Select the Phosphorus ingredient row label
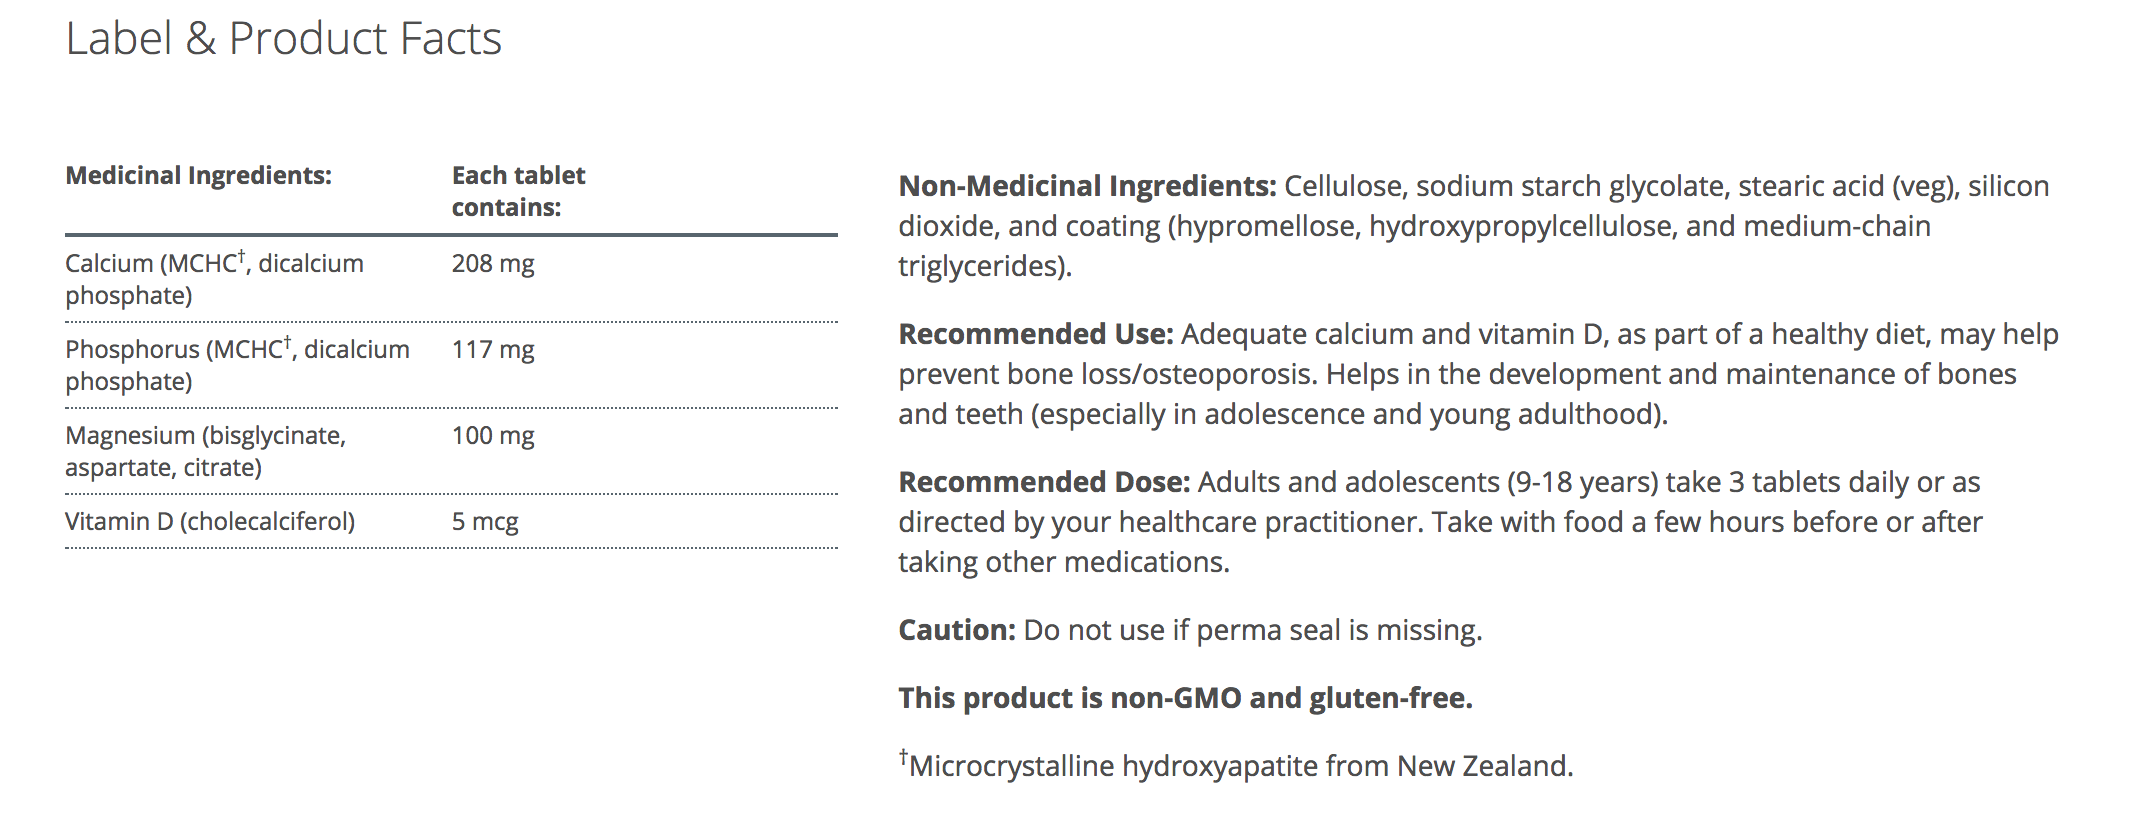The width and height of the screenshot is (2148, 816). click(x=237, y=365)
